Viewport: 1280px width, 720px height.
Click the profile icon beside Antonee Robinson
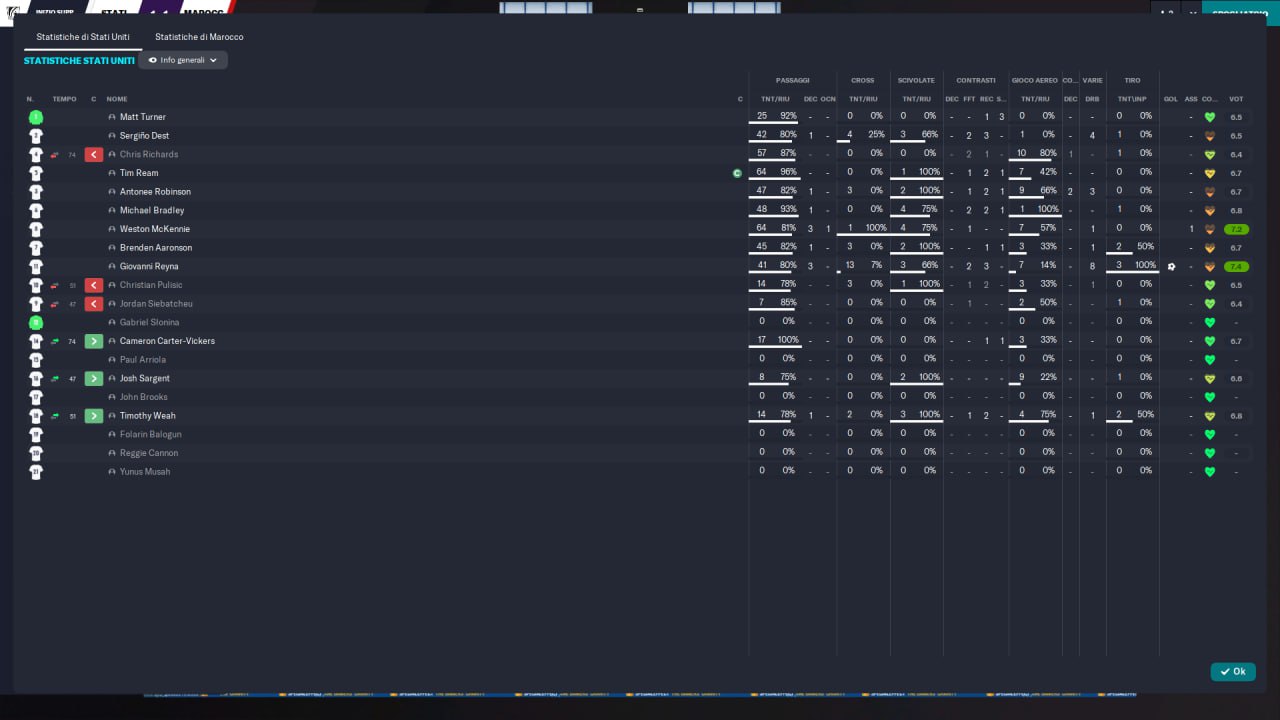coord(112,192)
